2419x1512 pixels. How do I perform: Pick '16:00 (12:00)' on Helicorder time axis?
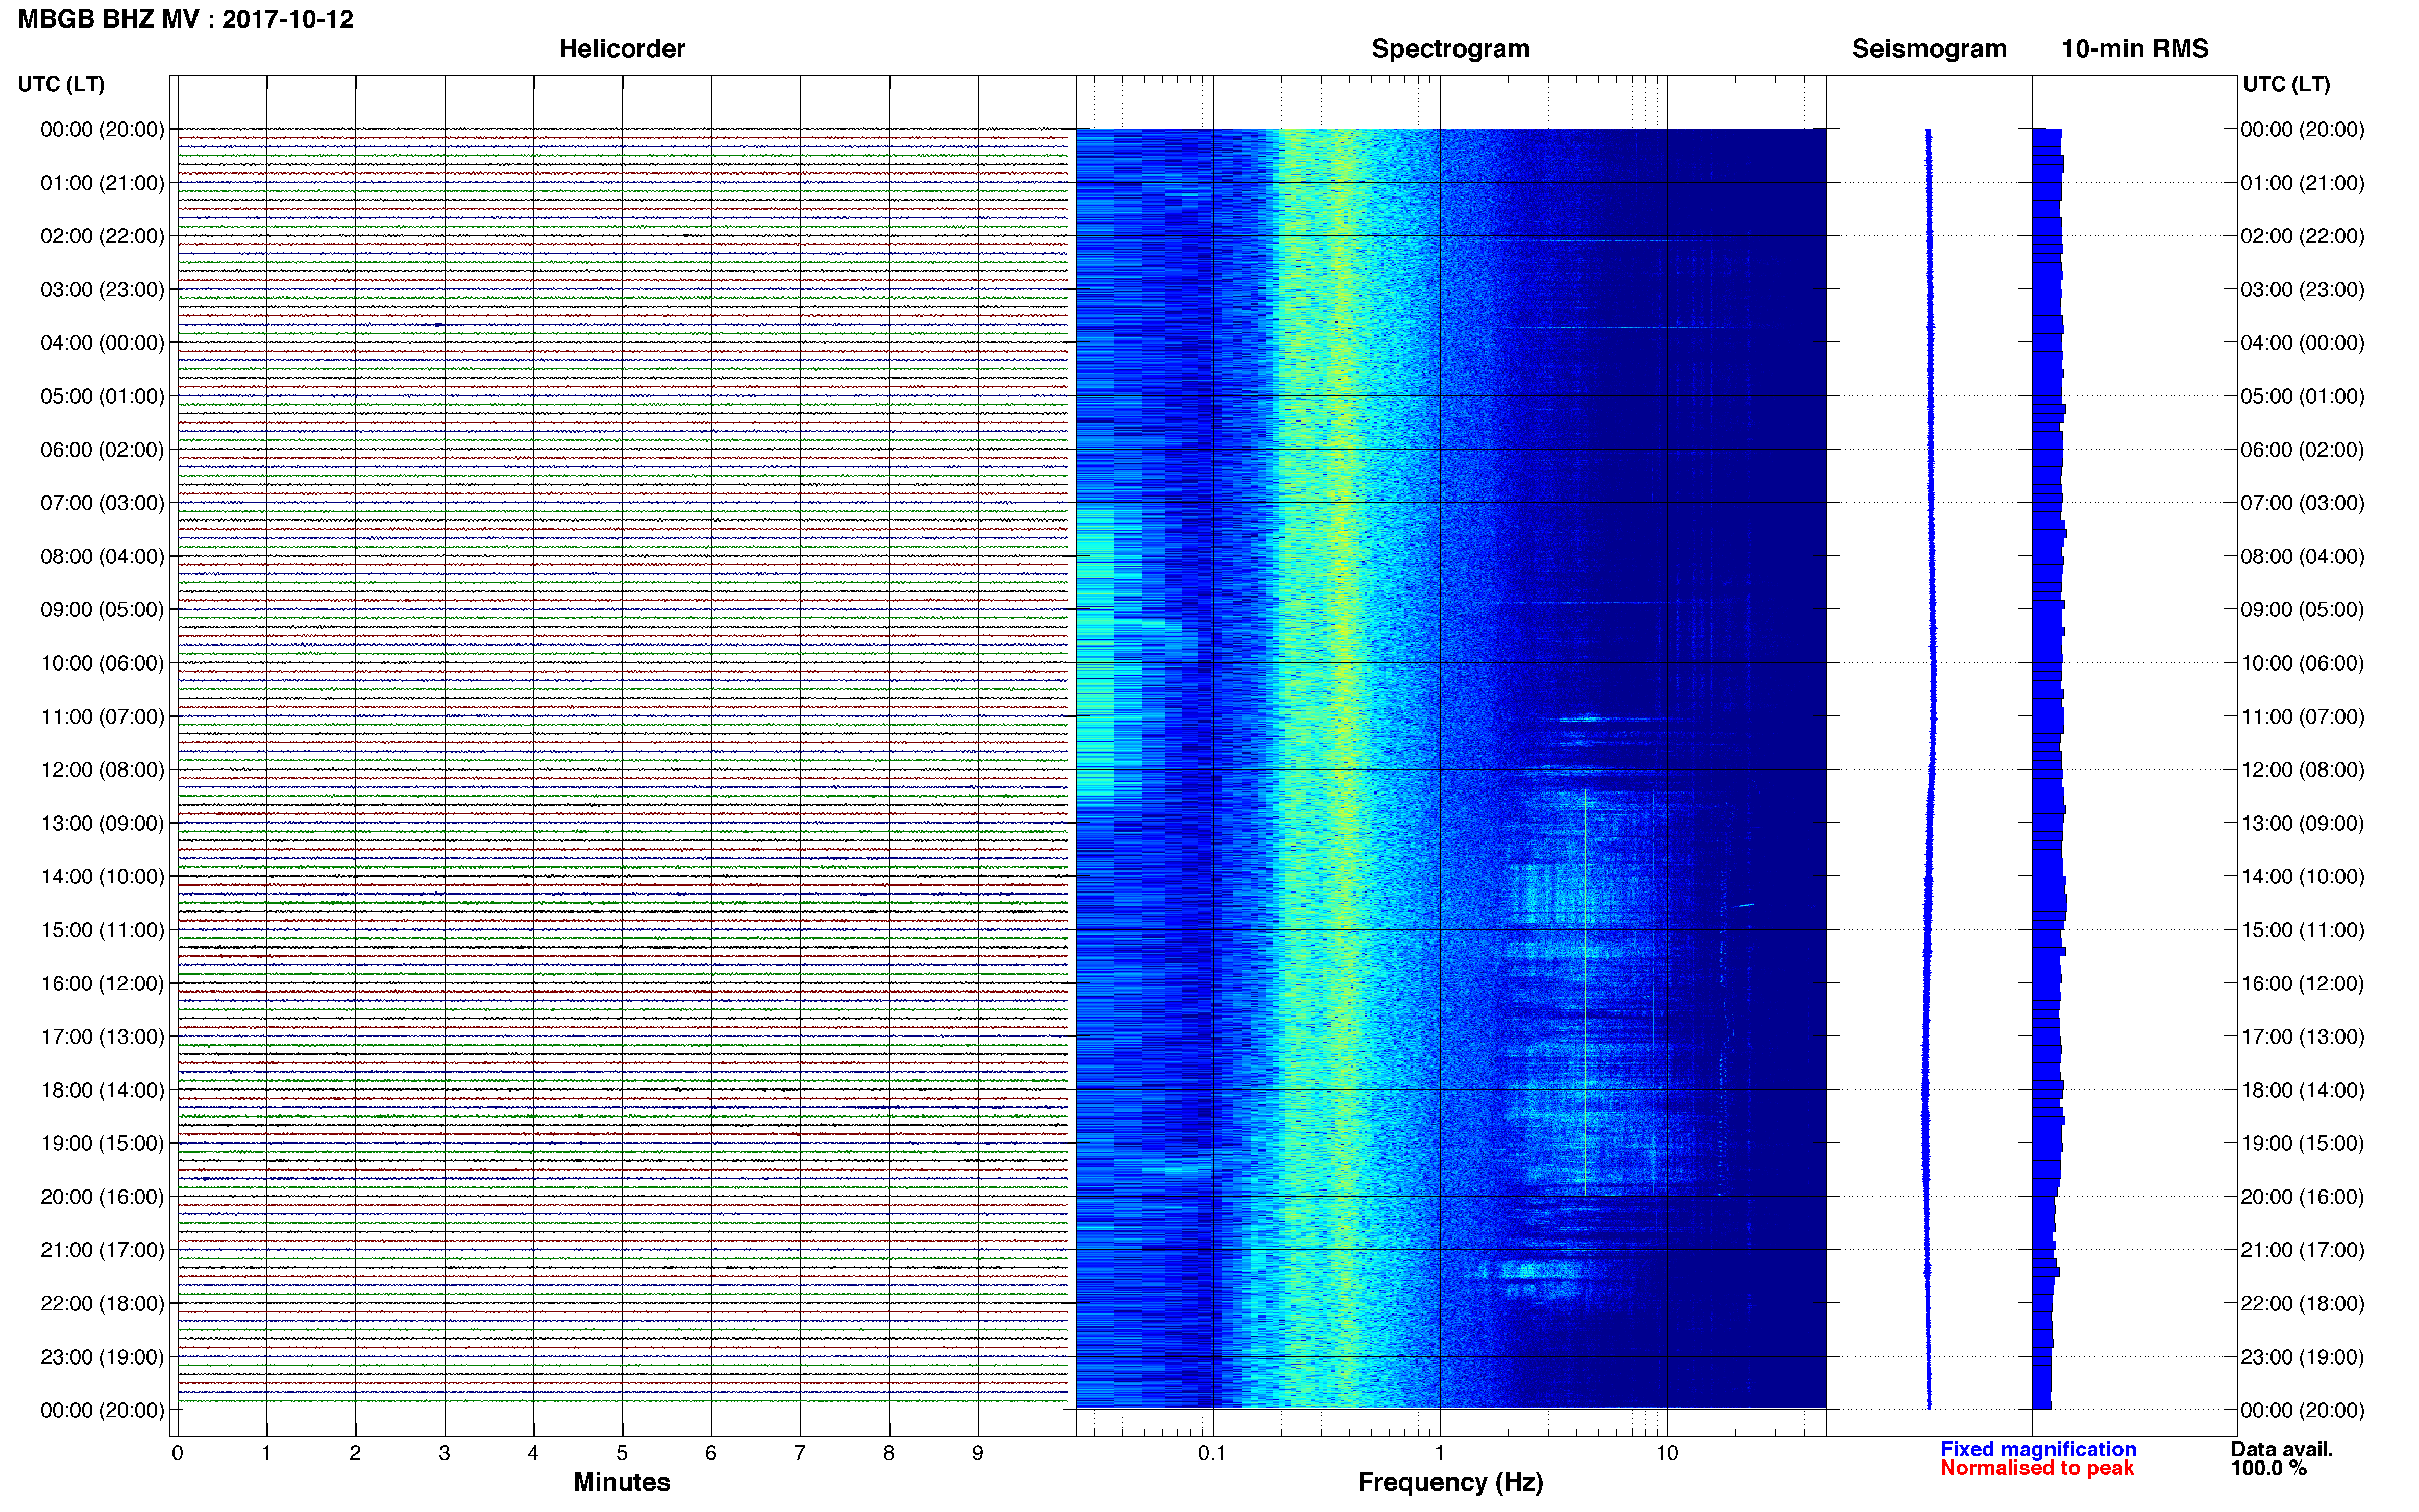102,983
